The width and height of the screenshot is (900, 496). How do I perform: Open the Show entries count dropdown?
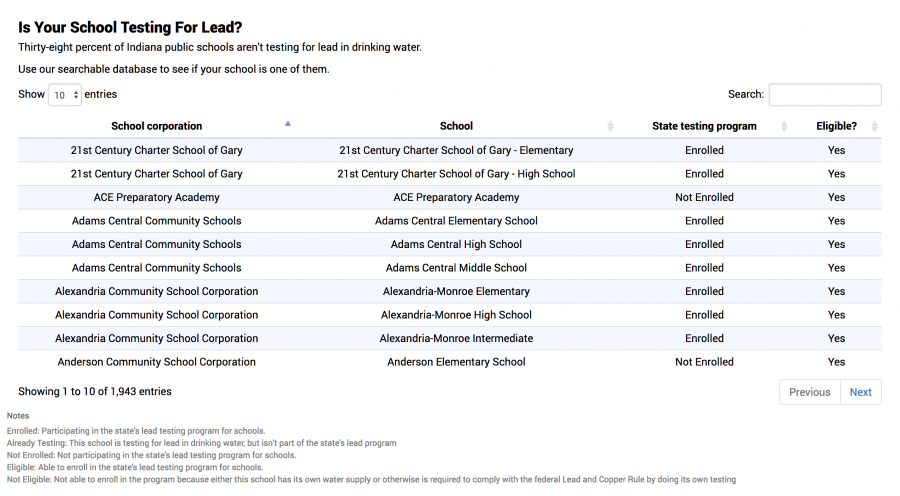coord(65,95)
